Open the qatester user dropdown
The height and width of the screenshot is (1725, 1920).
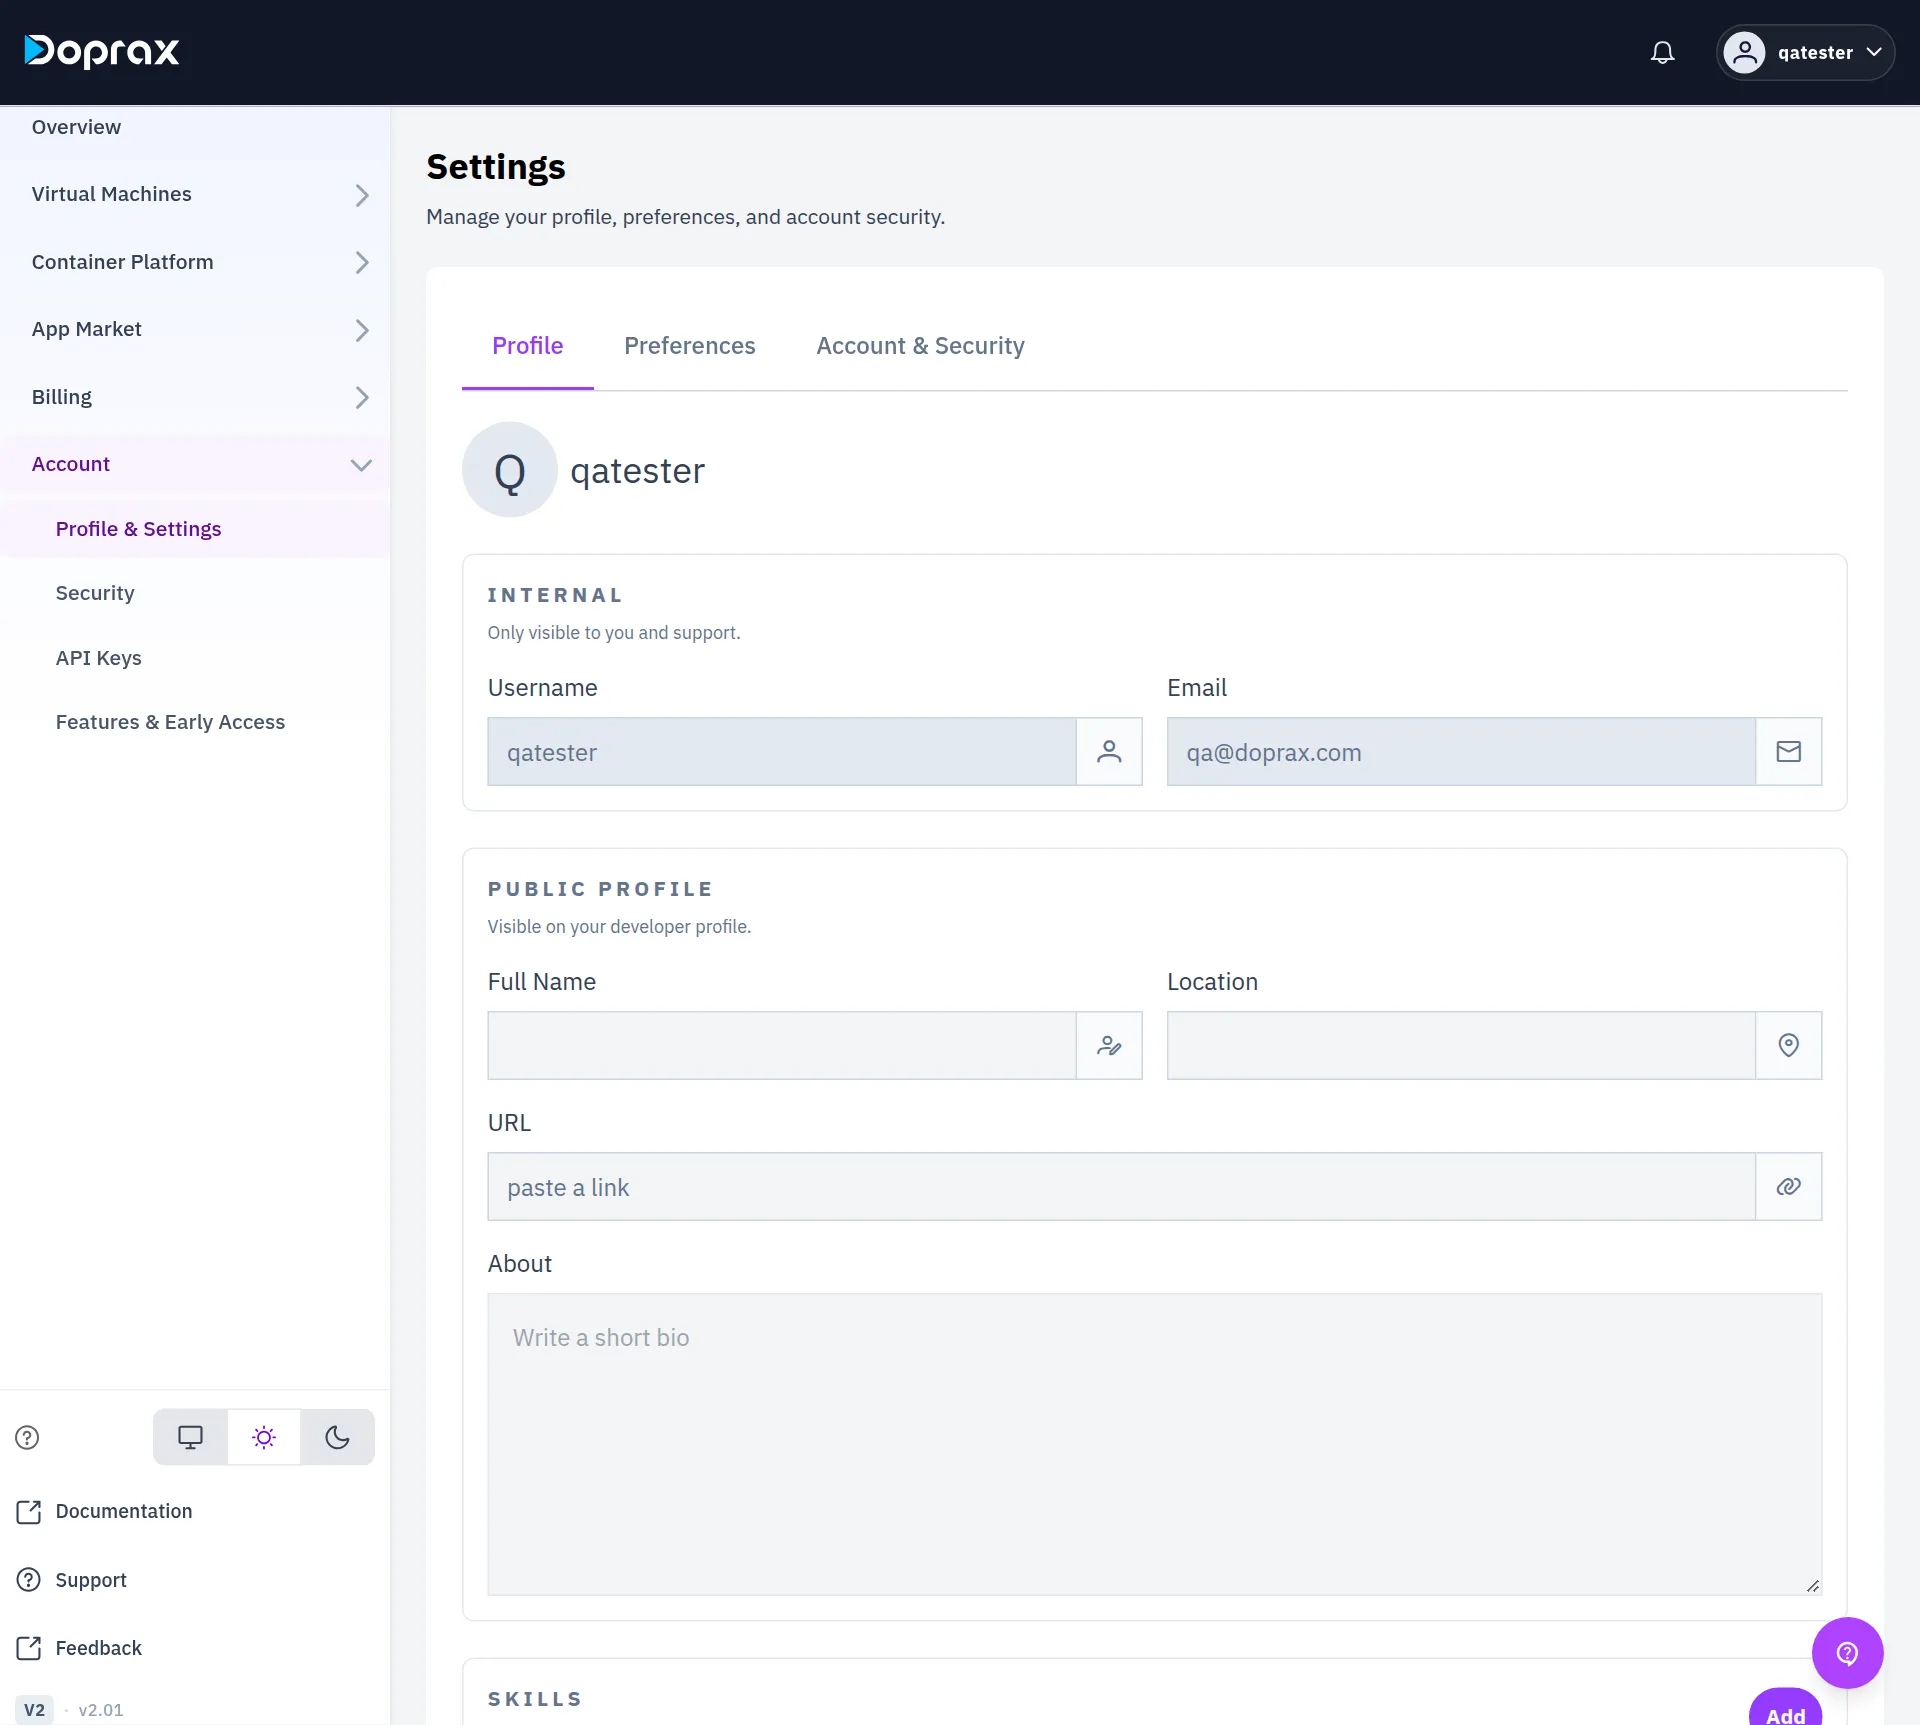1805,52
